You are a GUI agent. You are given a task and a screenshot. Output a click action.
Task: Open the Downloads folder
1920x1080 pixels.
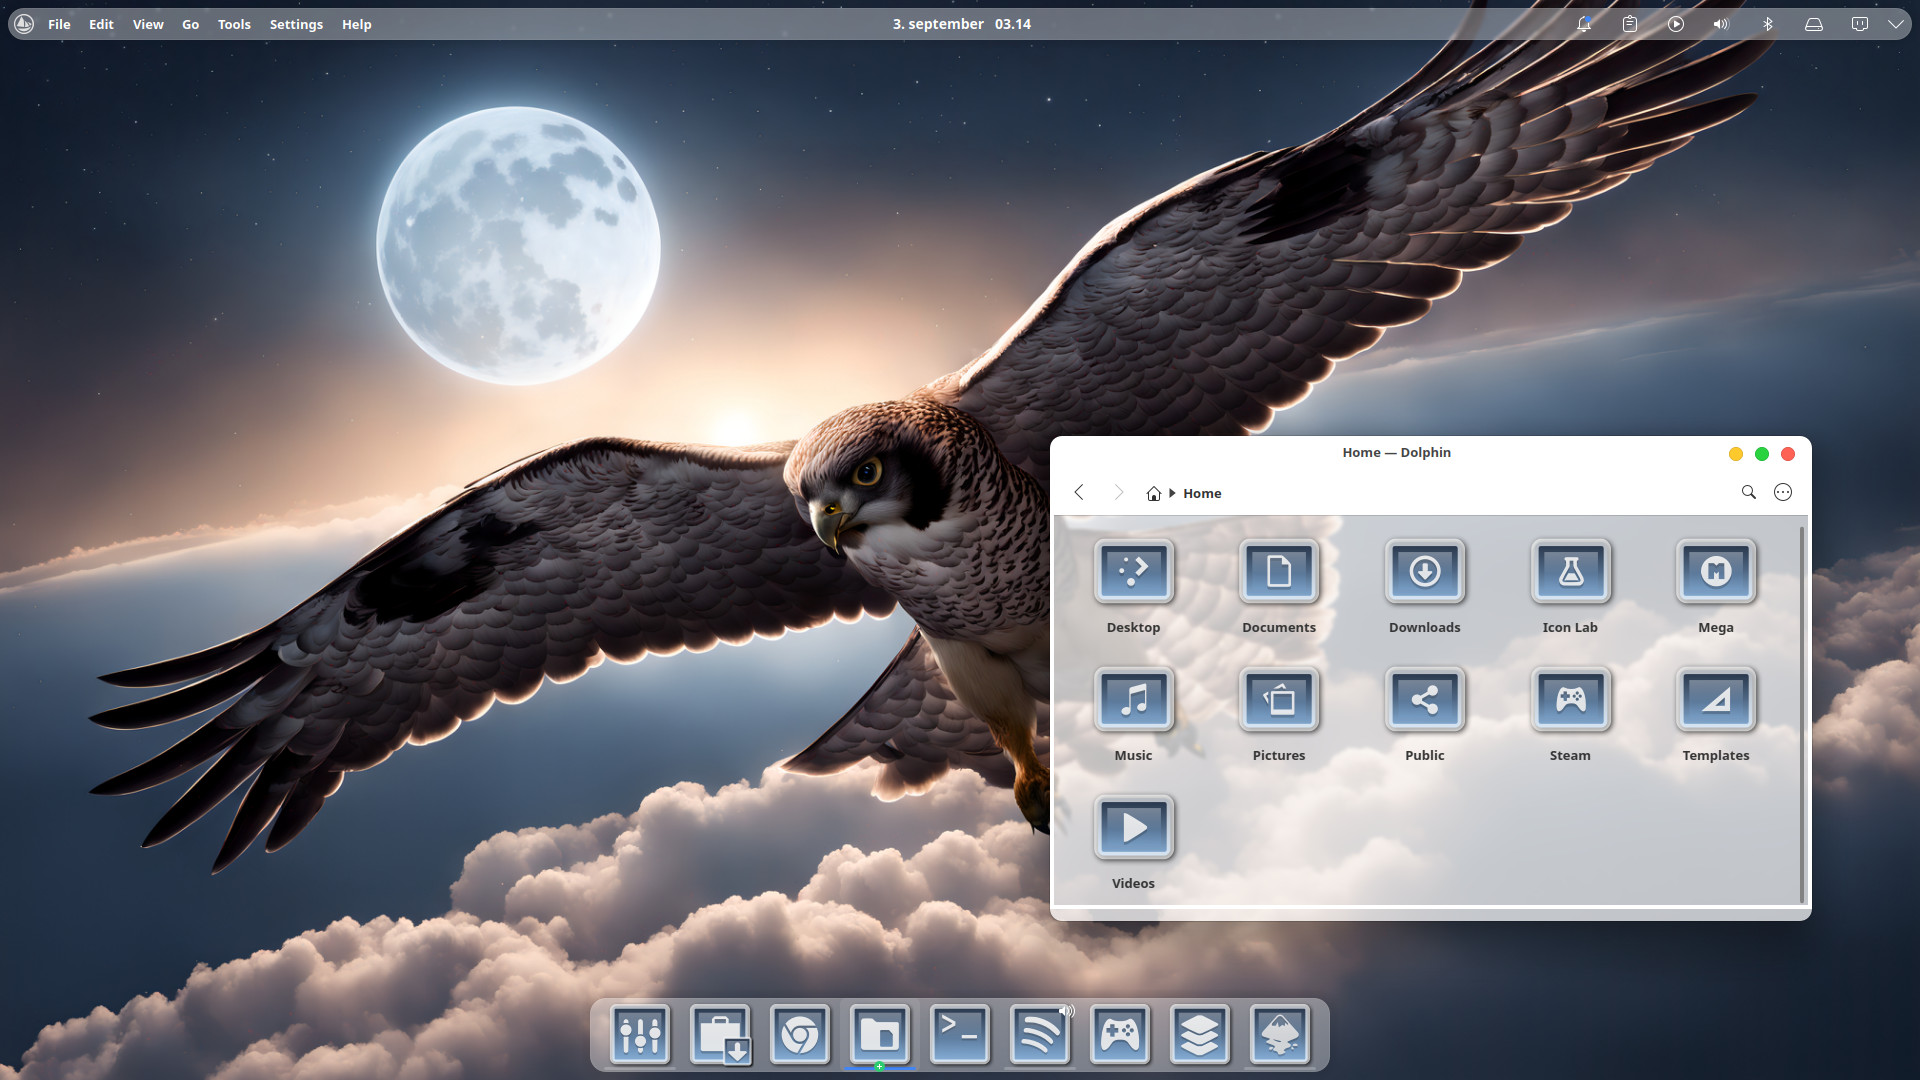(1424, 572)
